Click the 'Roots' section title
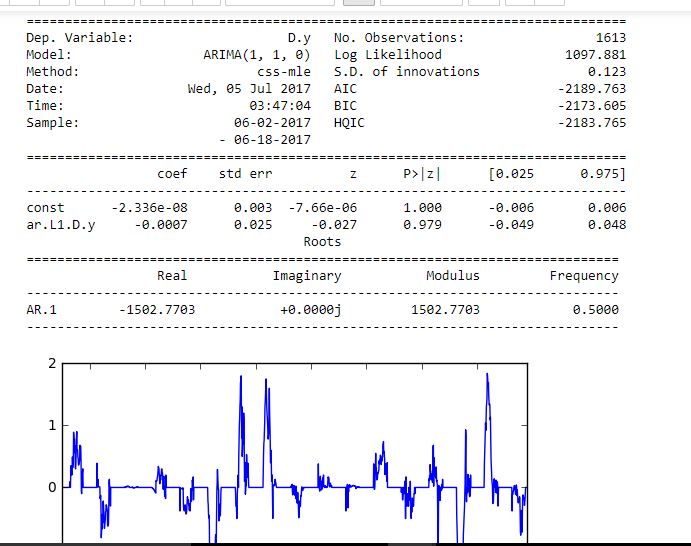 (x=322, y=241)
